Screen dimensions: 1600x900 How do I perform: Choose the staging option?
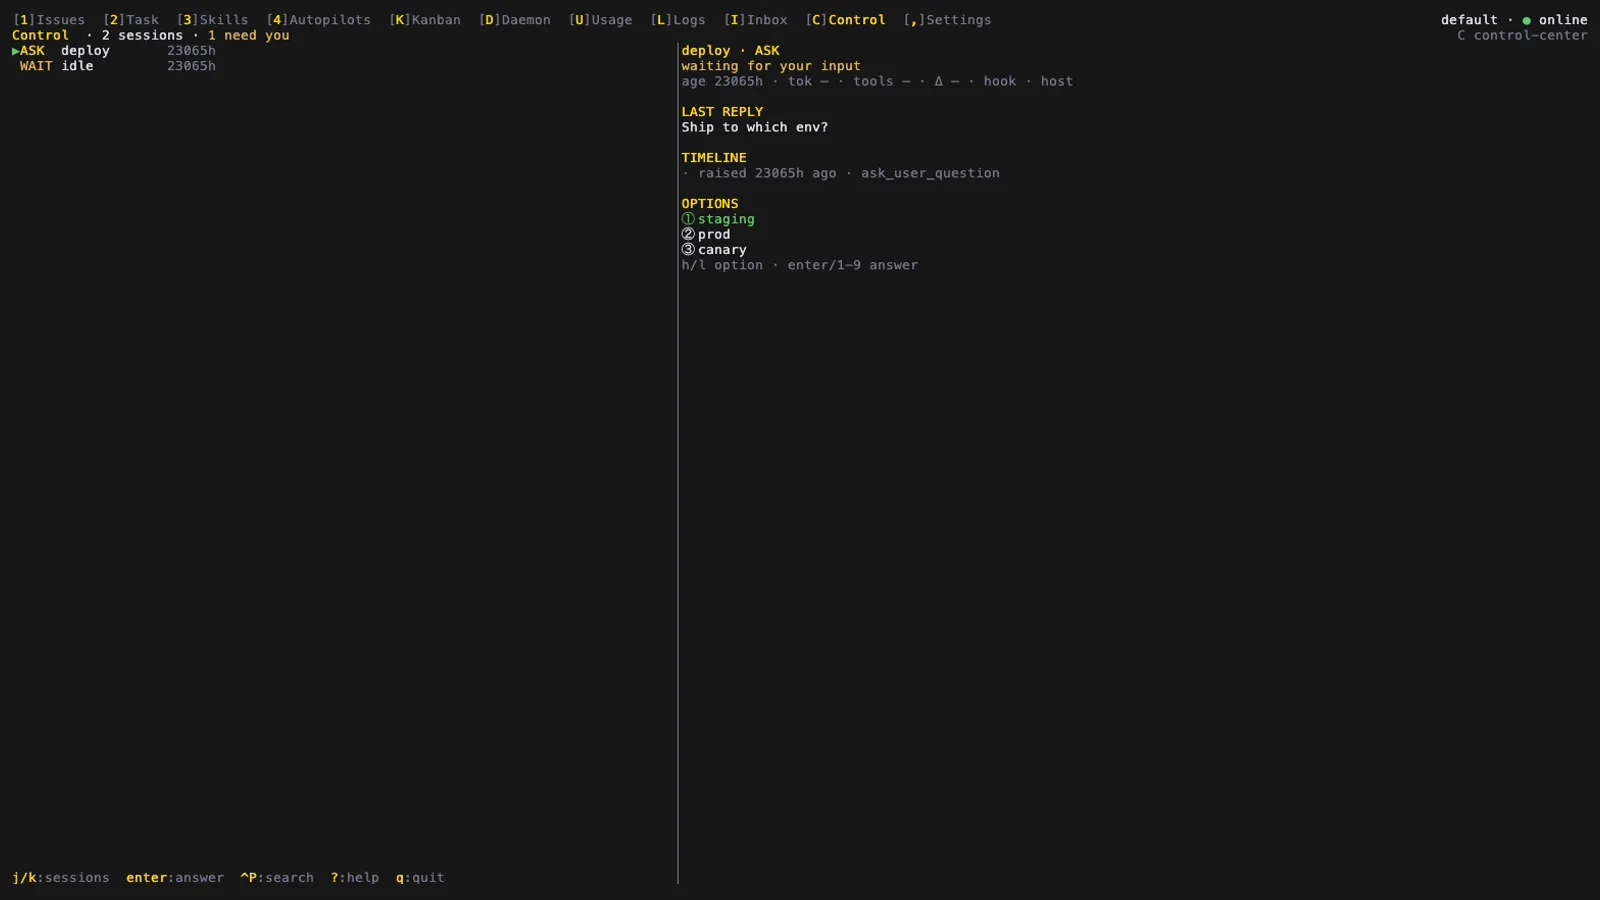click(x=718, y=219)
